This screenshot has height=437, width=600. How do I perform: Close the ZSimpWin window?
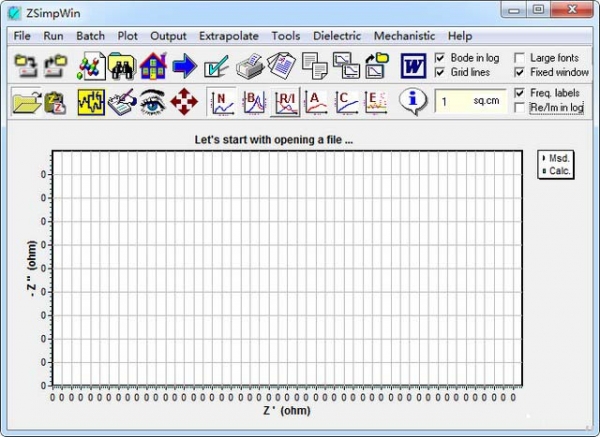pos(572,10)
